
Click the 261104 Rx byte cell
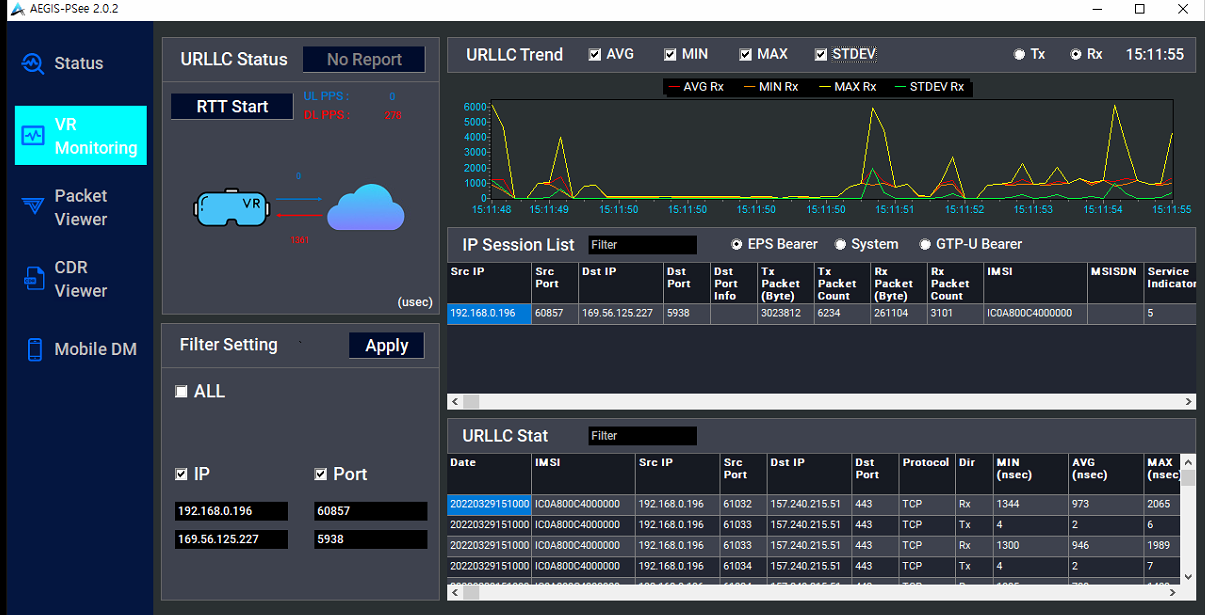pyautogui.click(x=898, y=313)
